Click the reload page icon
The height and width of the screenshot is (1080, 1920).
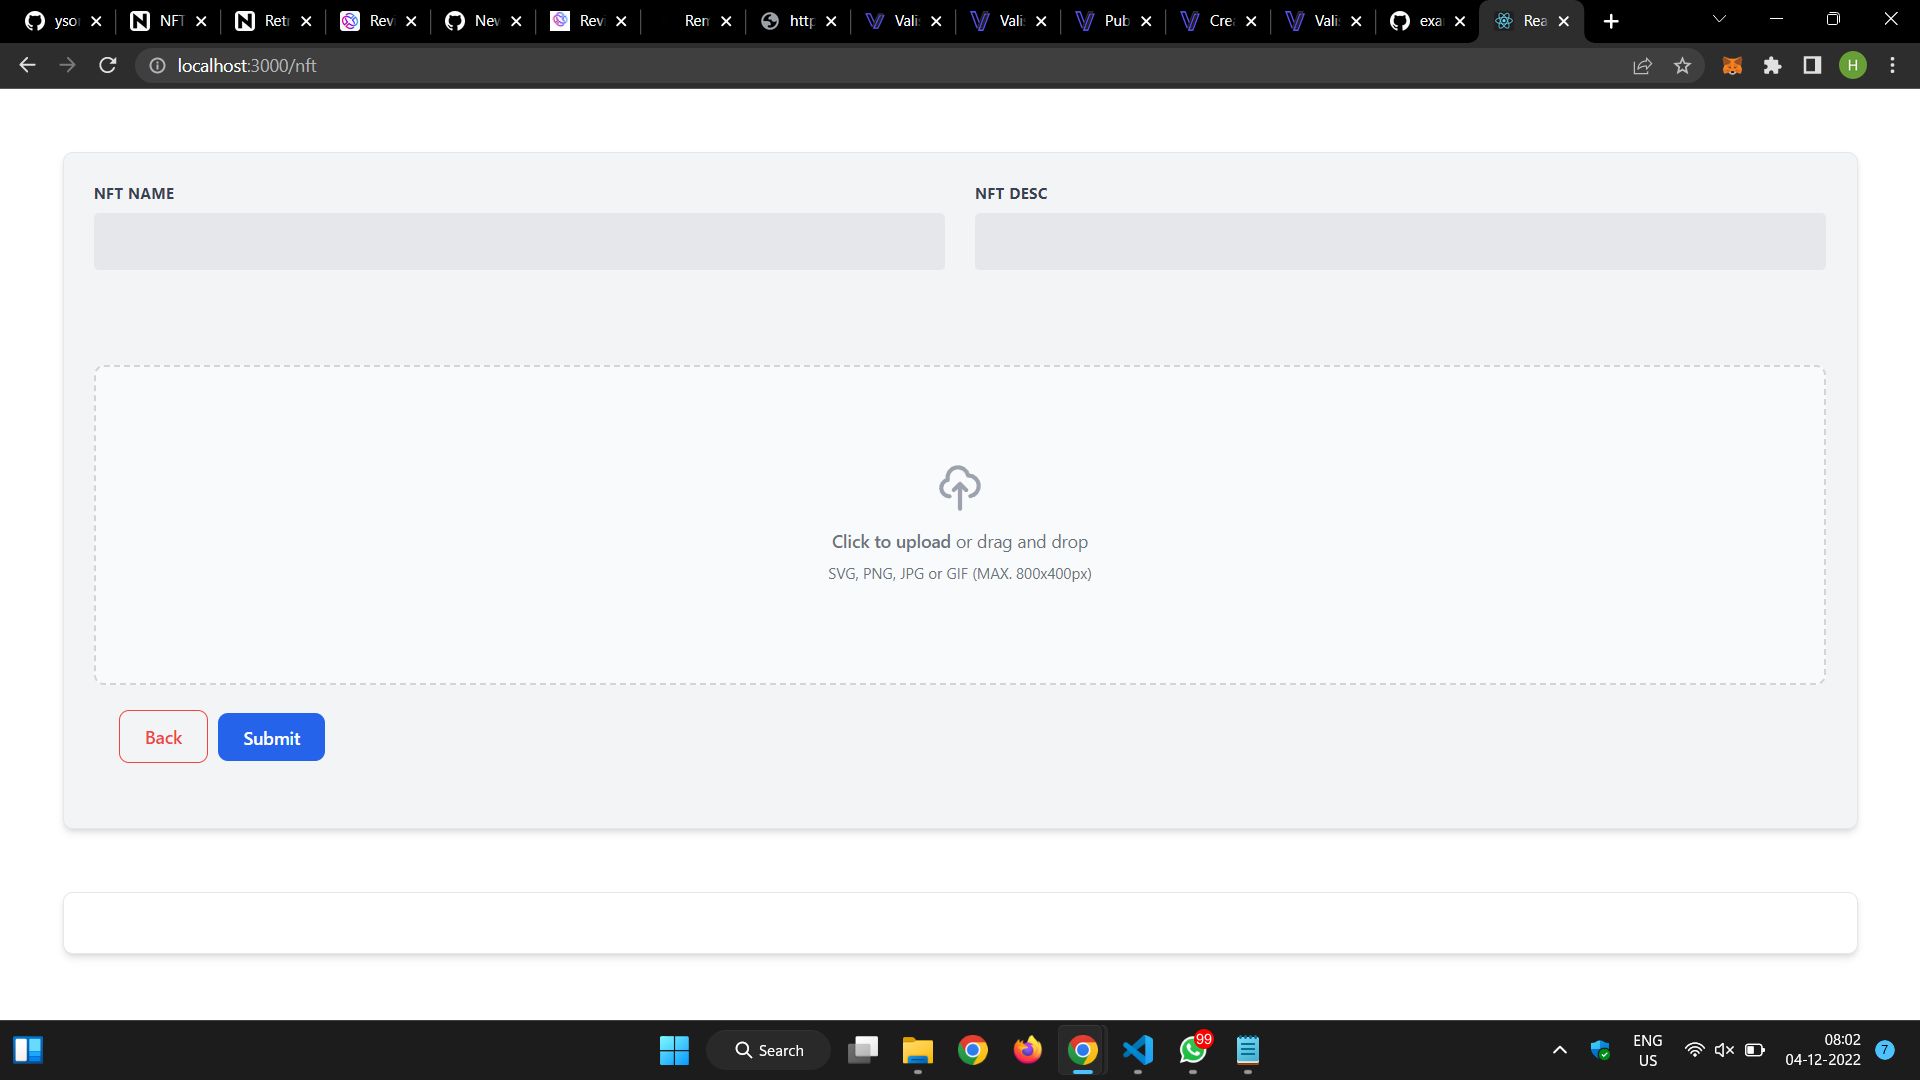tap(108, 65)
